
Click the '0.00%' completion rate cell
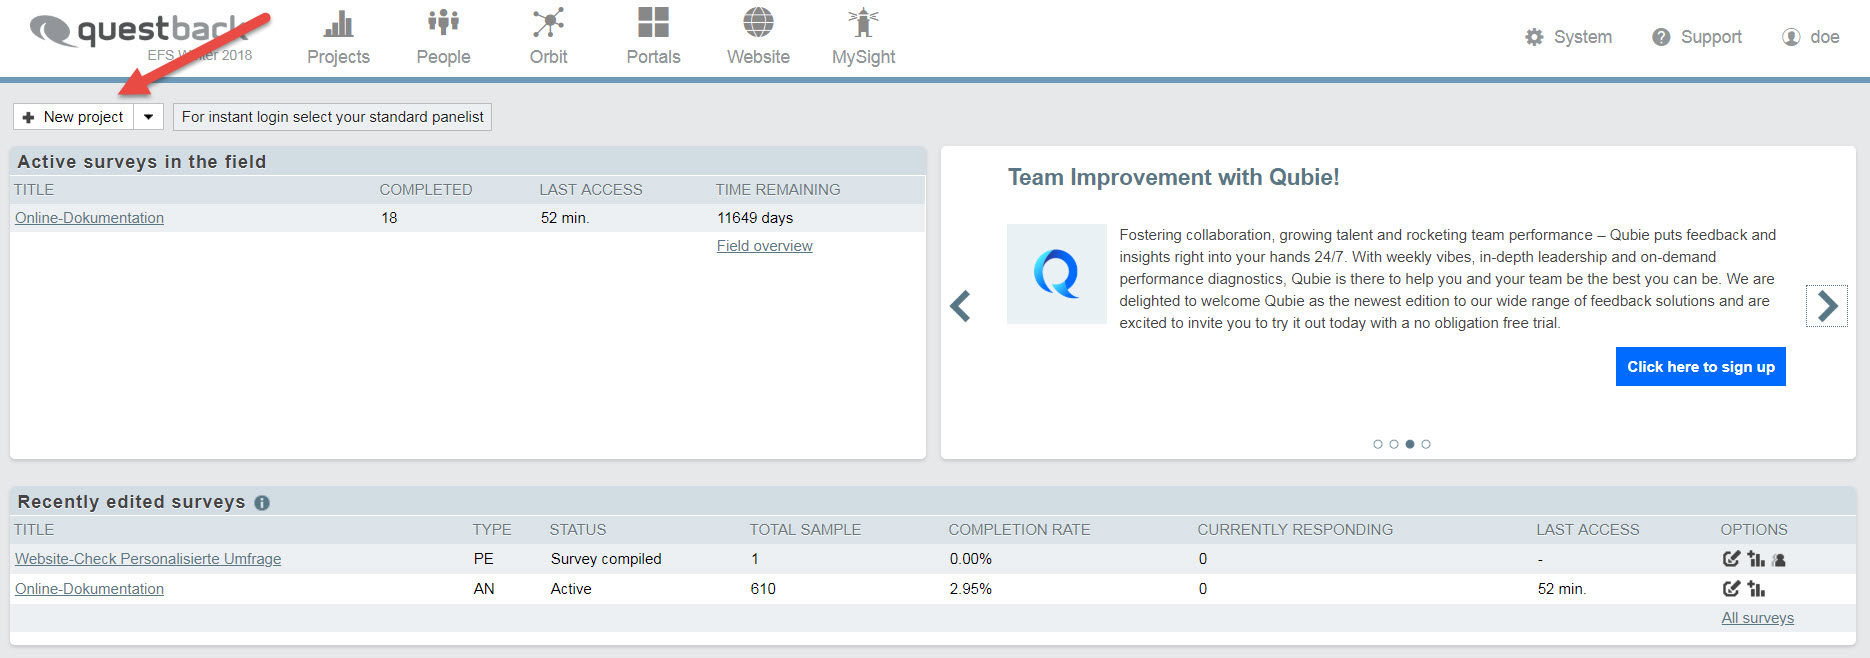(x=970, y=559)
